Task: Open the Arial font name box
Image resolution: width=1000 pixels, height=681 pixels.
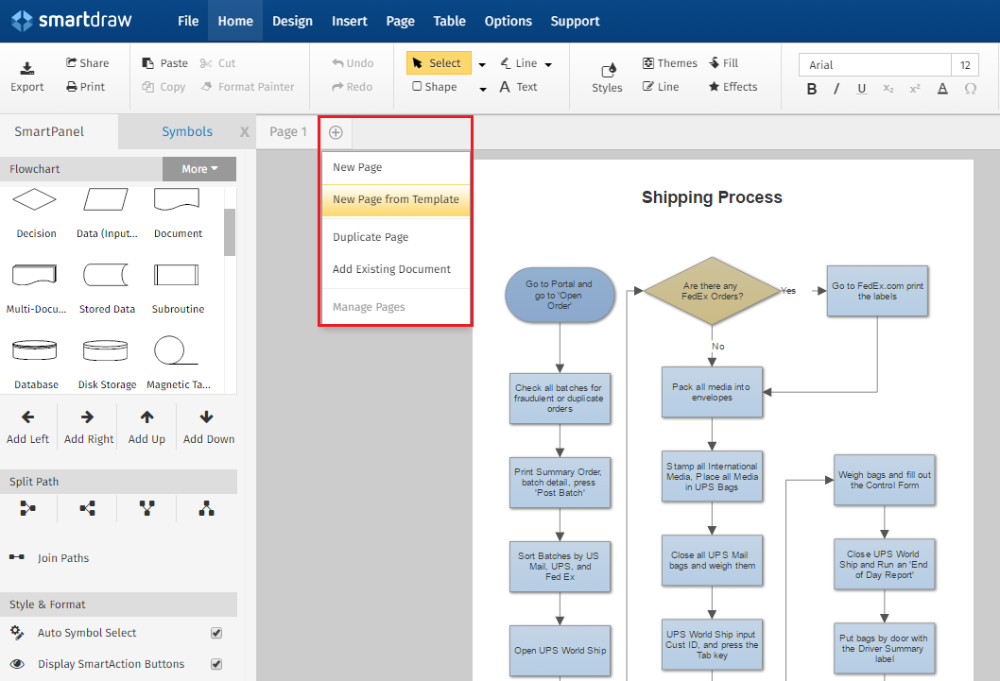Action: pyautogui.click(x=875, y=65)
